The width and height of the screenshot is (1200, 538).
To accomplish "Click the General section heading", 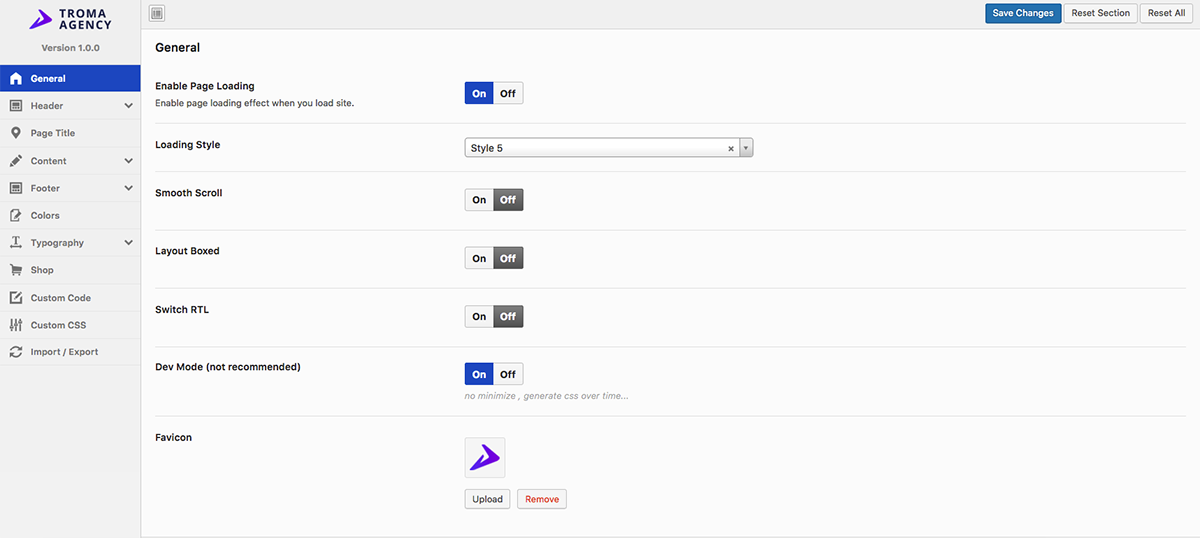I will [178, 48].
